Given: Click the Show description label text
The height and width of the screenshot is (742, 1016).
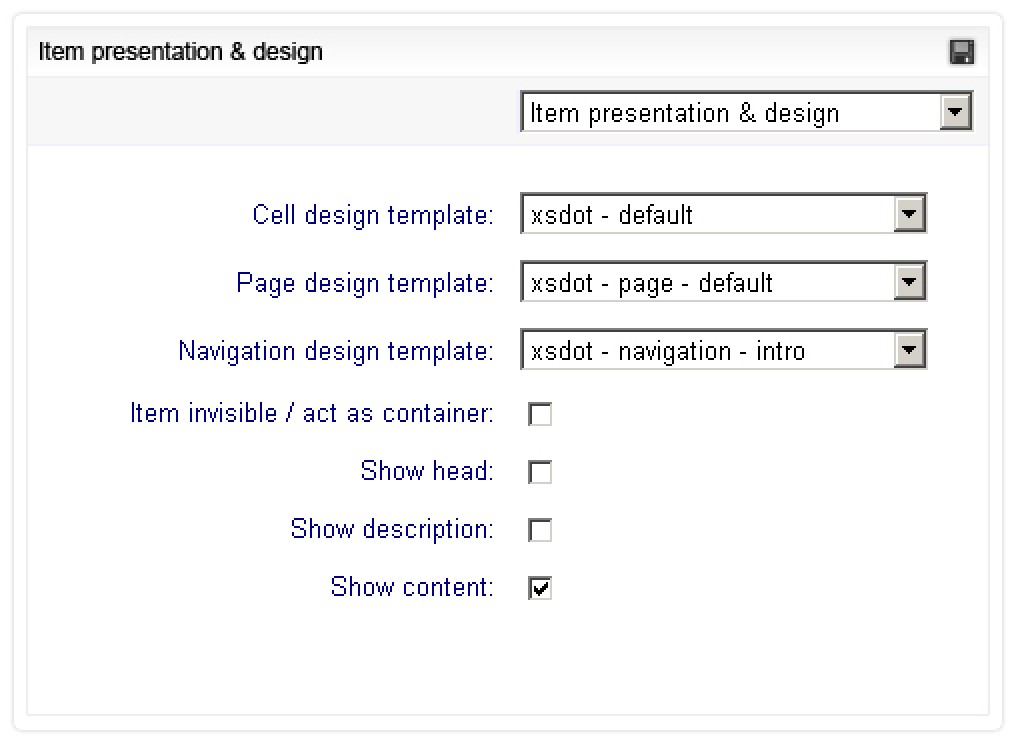Looking at the screenshot, I should [392, 529].
